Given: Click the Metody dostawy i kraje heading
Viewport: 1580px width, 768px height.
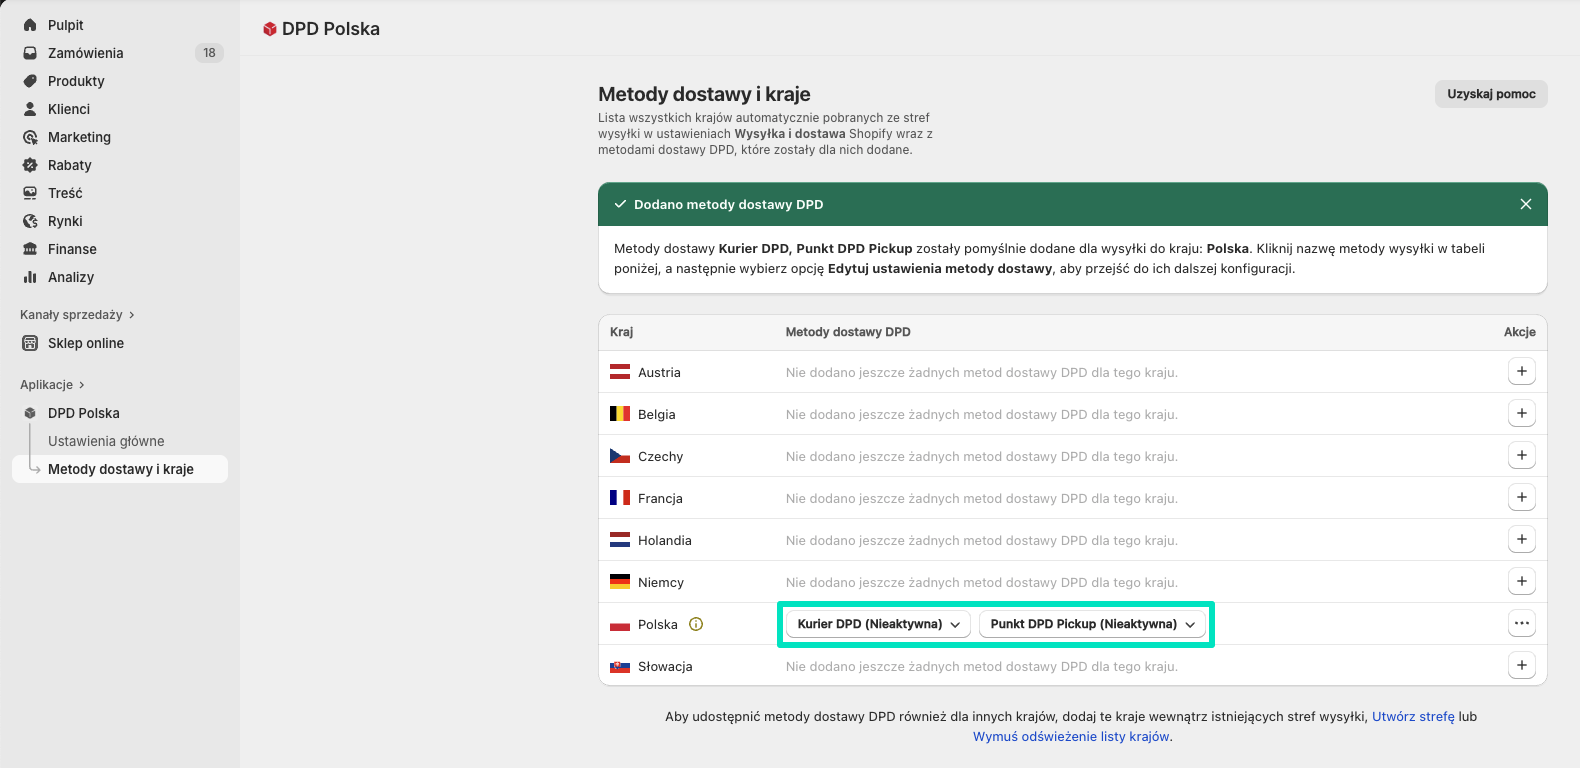Looking at the screenshot, I should click(x=704, y=94).
